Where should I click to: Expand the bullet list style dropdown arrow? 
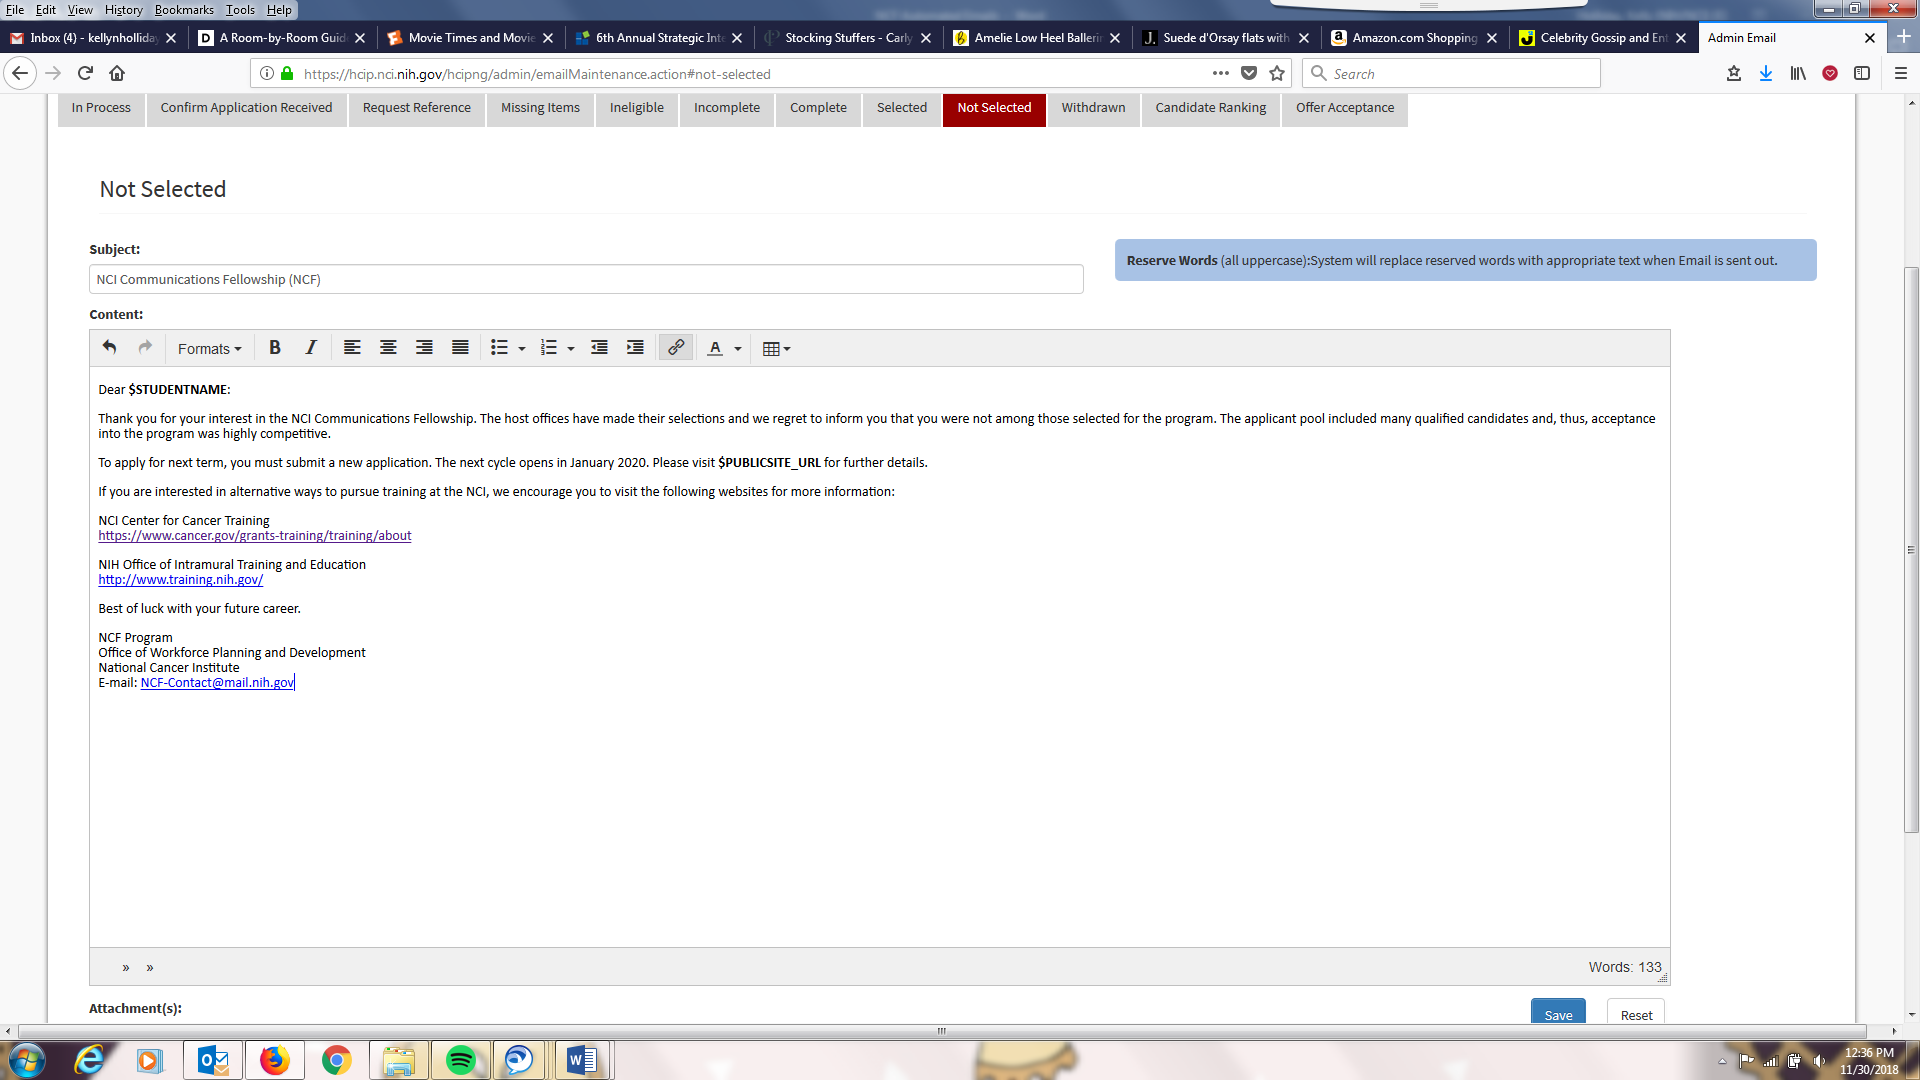[522, 349]
